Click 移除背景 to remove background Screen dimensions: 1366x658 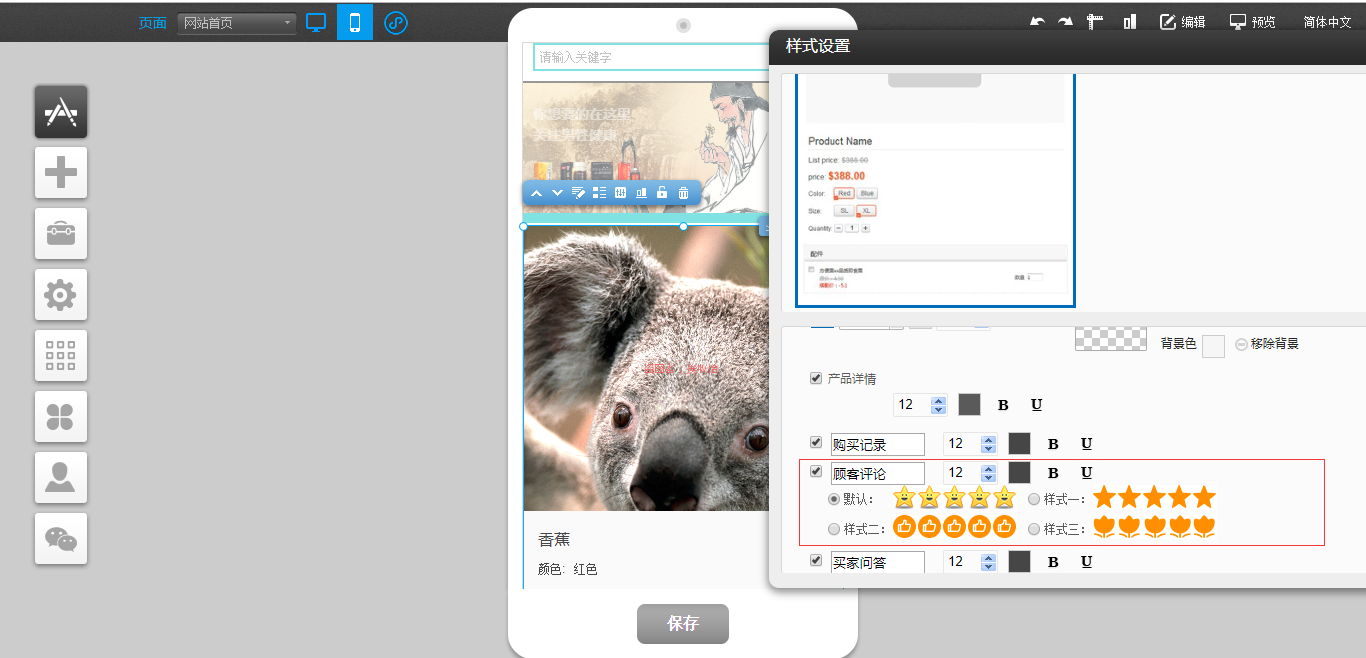pos(1267,344)
